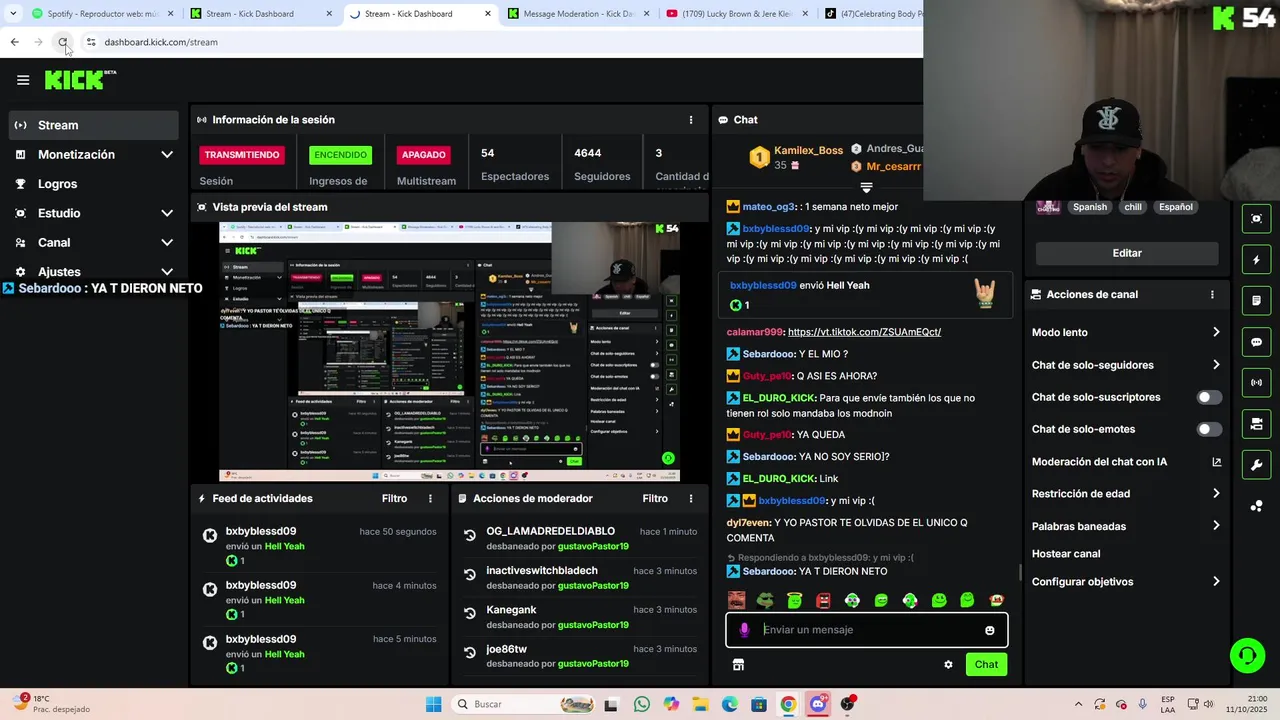
Task: Select the camera channel icon in right rail
Action: (1256, 424)
